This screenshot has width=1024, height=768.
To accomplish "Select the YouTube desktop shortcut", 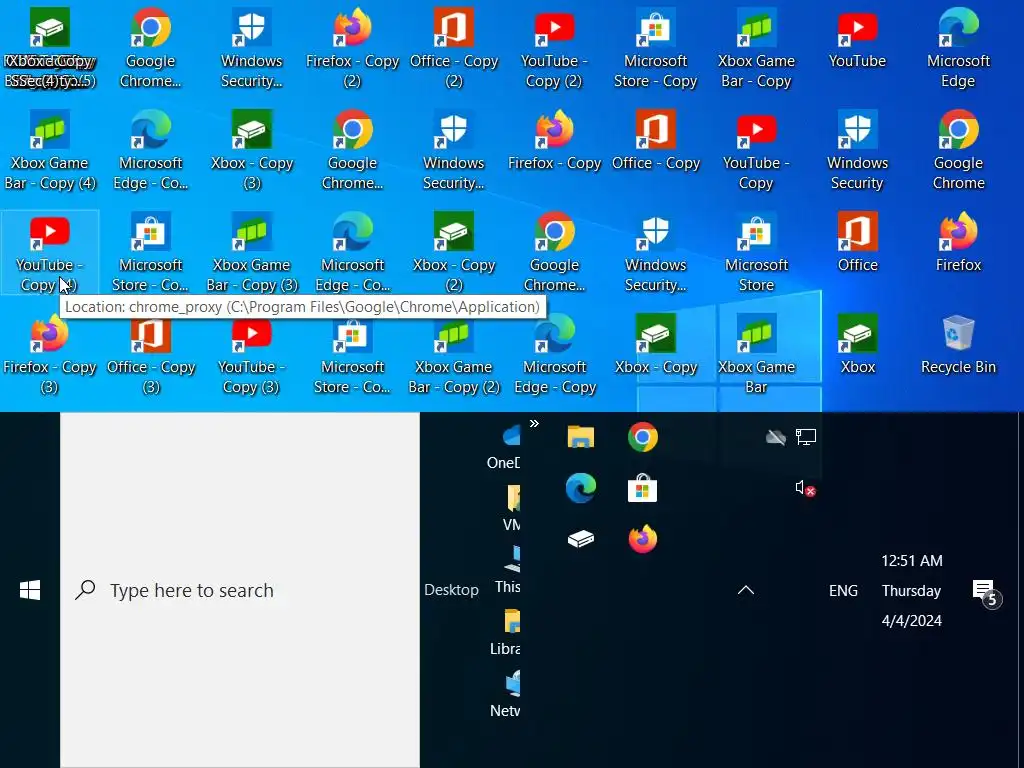I will [x=857, y=39].
